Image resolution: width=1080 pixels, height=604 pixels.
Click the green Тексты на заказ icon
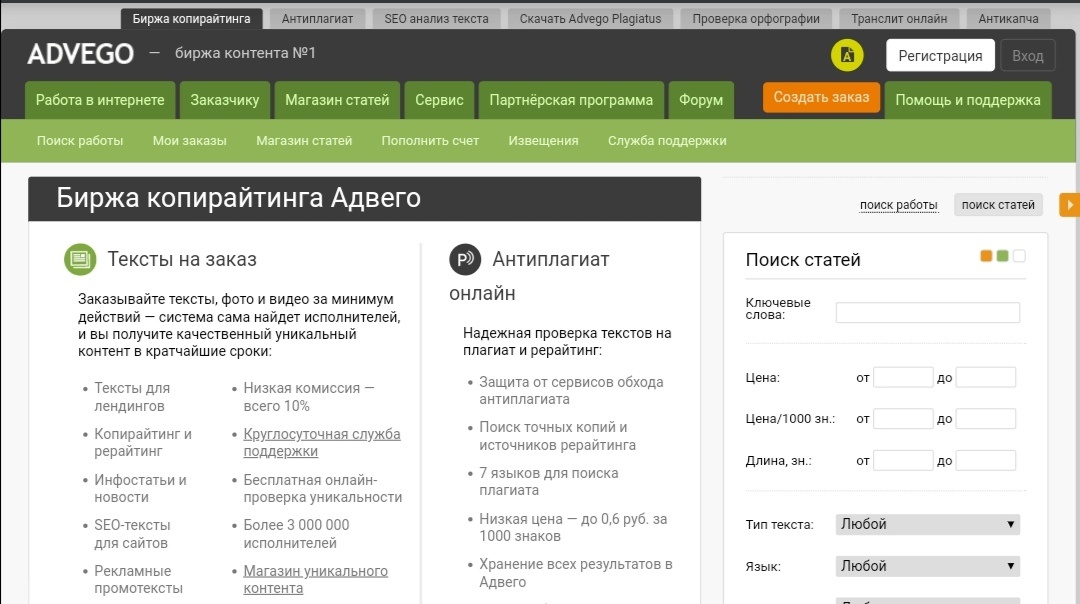(x=80, y=260)
